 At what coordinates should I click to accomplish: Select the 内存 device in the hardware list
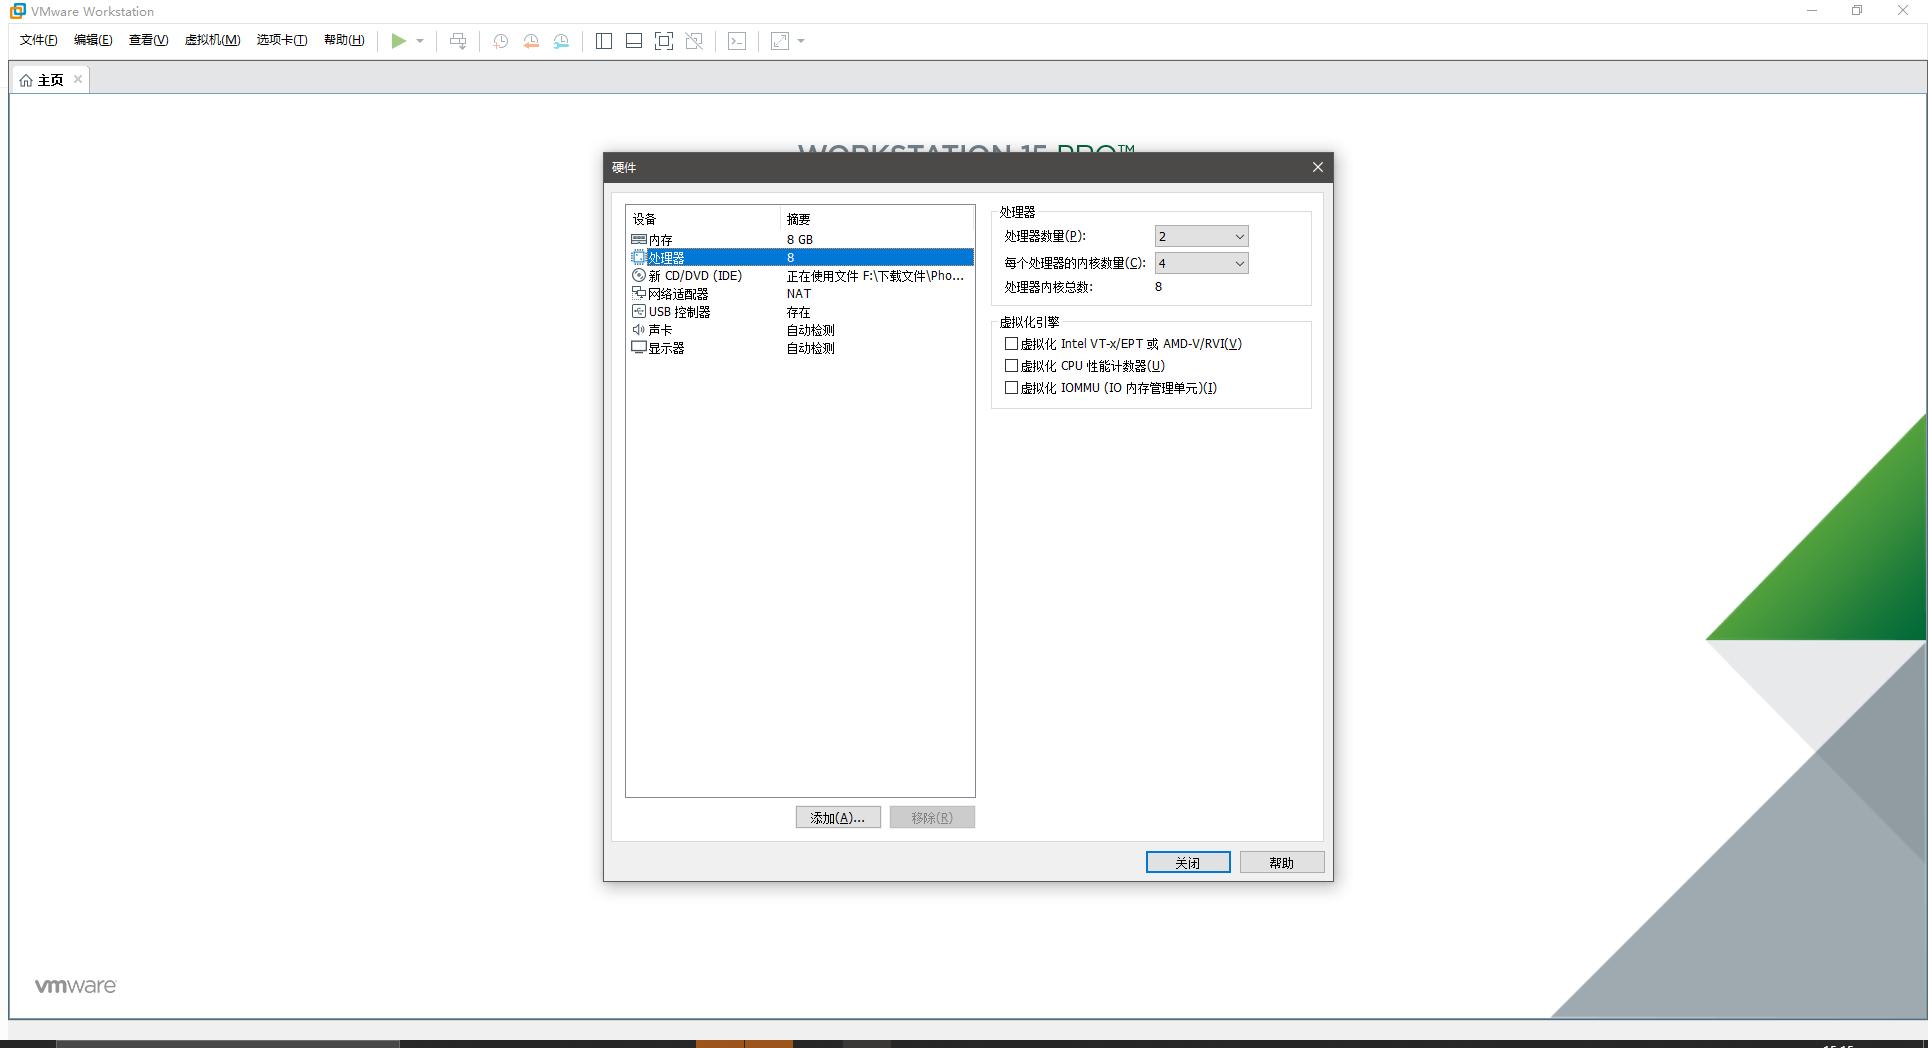tap(660, 239)
